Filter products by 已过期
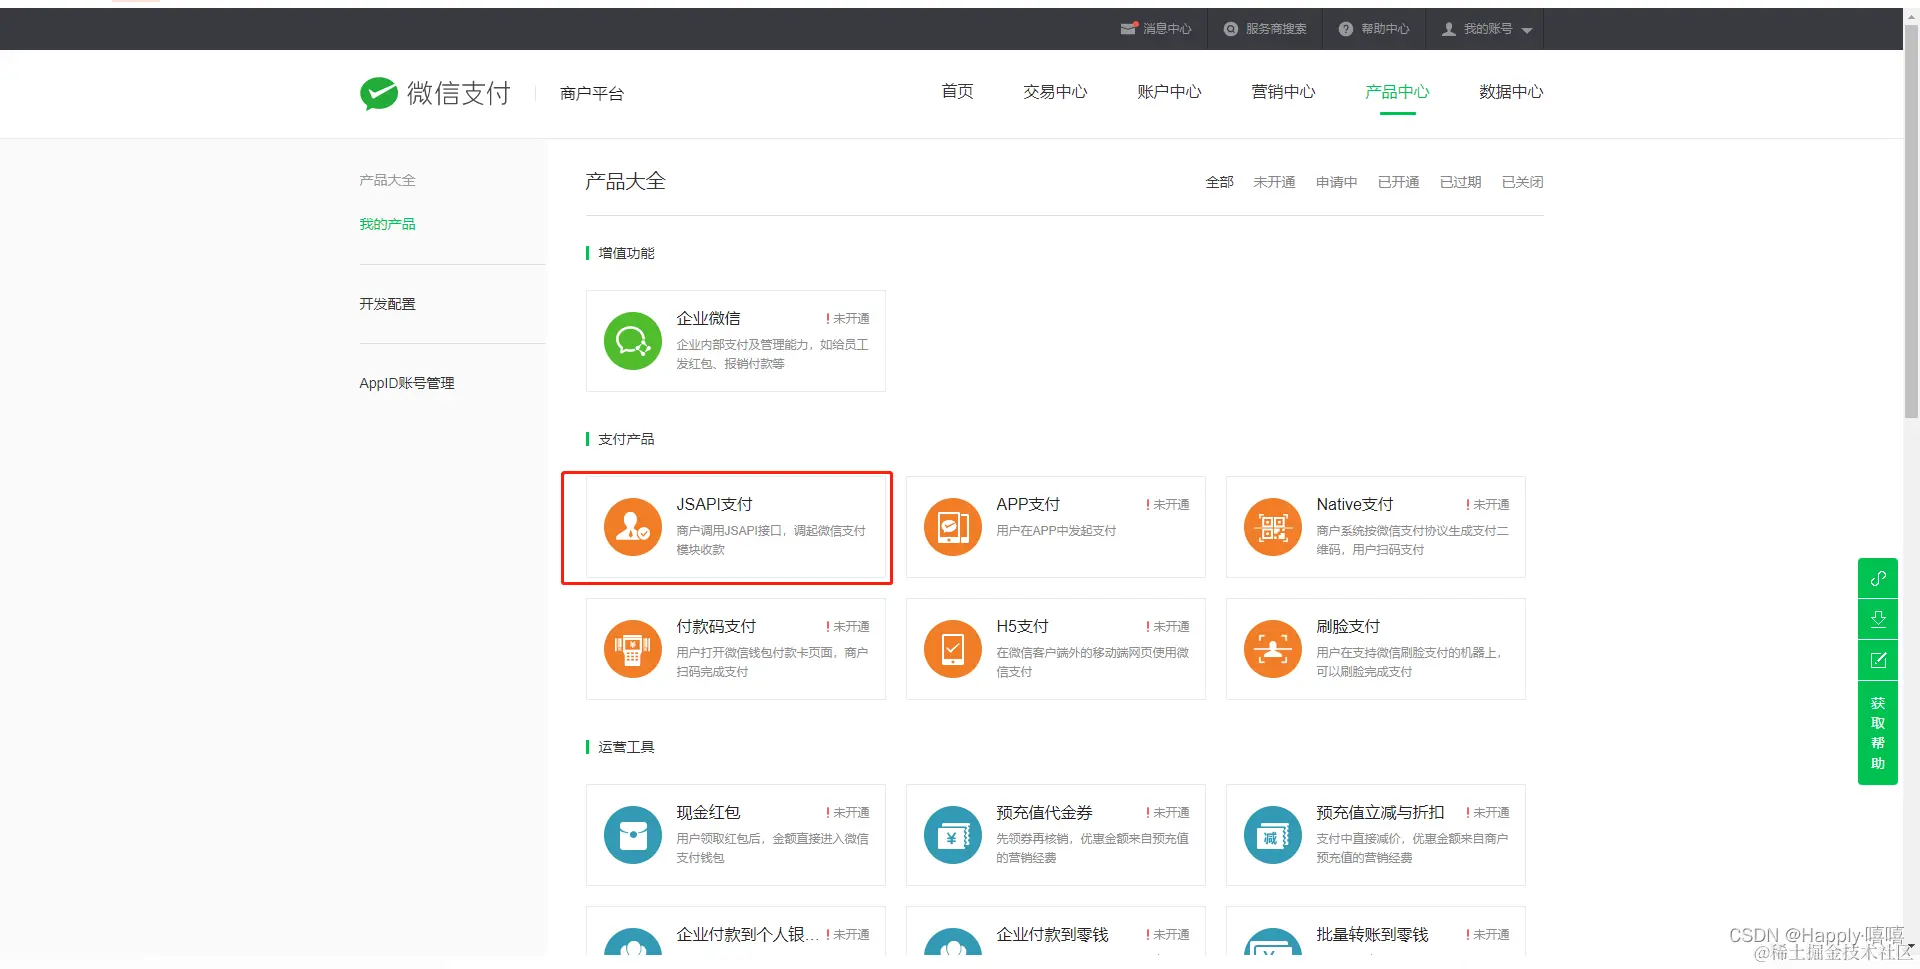The image size is (1920, 969). (x=1460, y=182)
